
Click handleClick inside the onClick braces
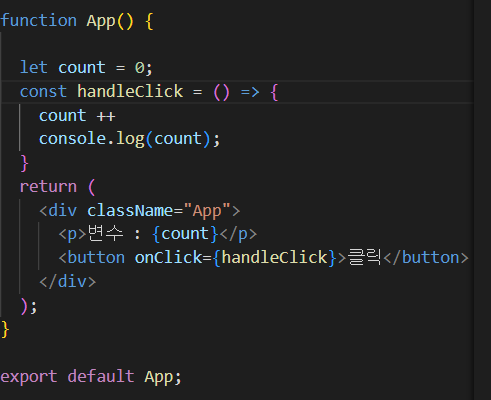click(x=274, y=258)
